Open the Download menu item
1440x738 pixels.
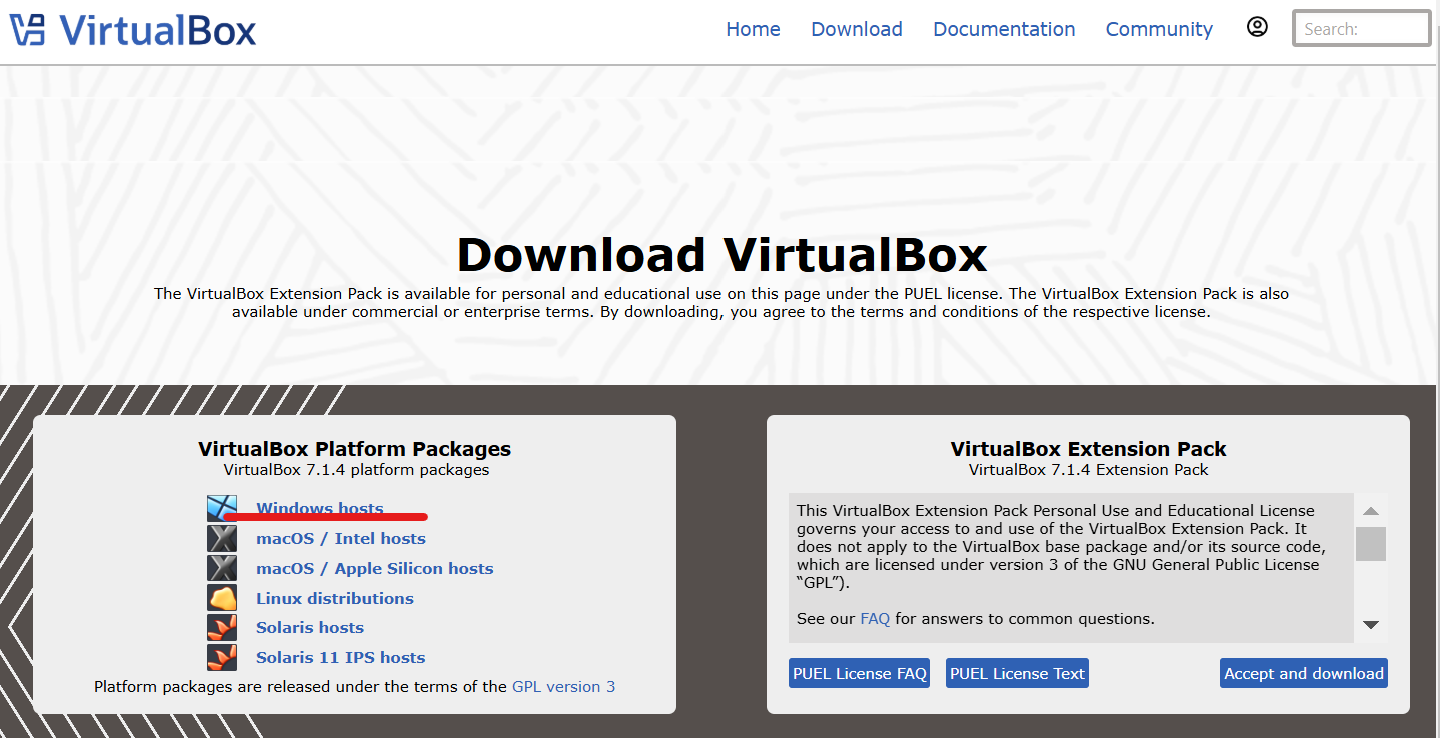pyautogui.click(x=857, y=29)
